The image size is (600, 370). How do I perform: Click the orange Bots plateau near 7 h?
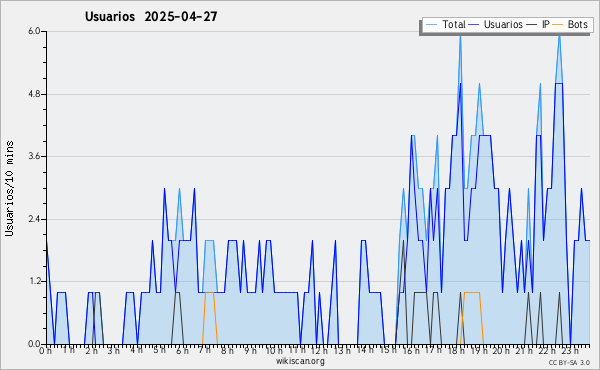coord(210,292)
